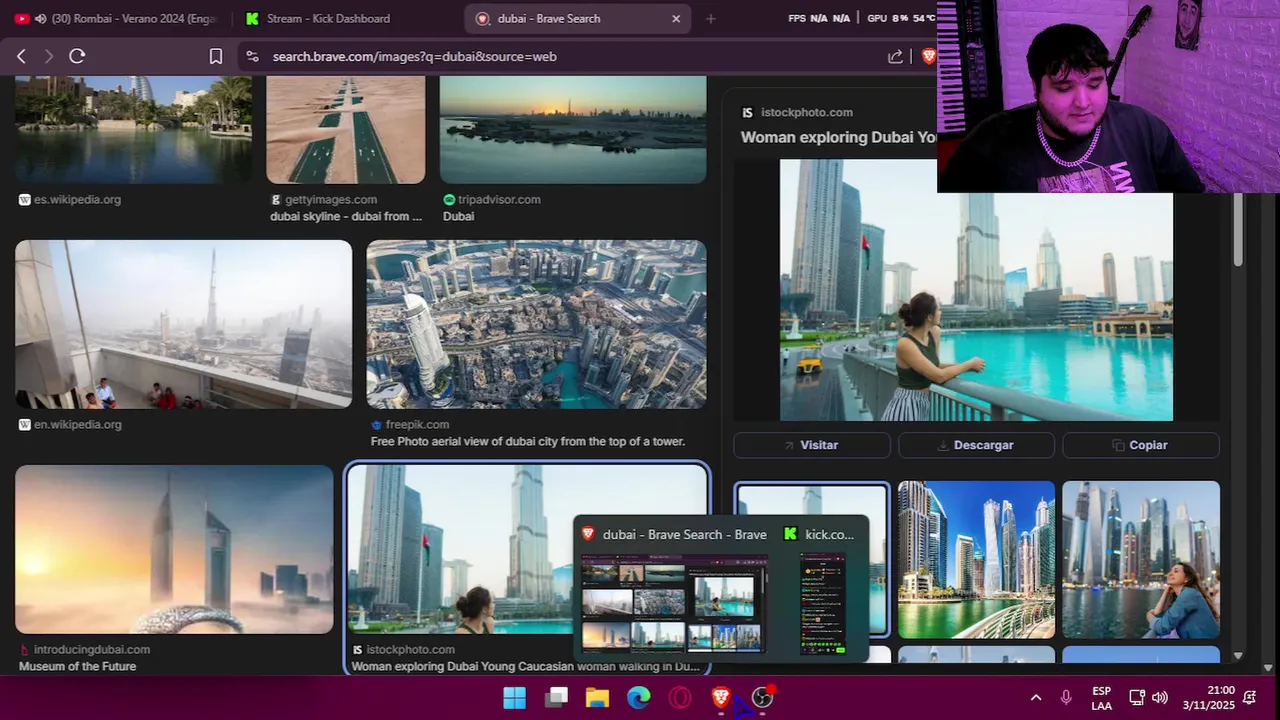The height and width of the screenshot is (720, 1280).
Task: Launch File Explorer from the taskbar
Action: coord(597,697)
